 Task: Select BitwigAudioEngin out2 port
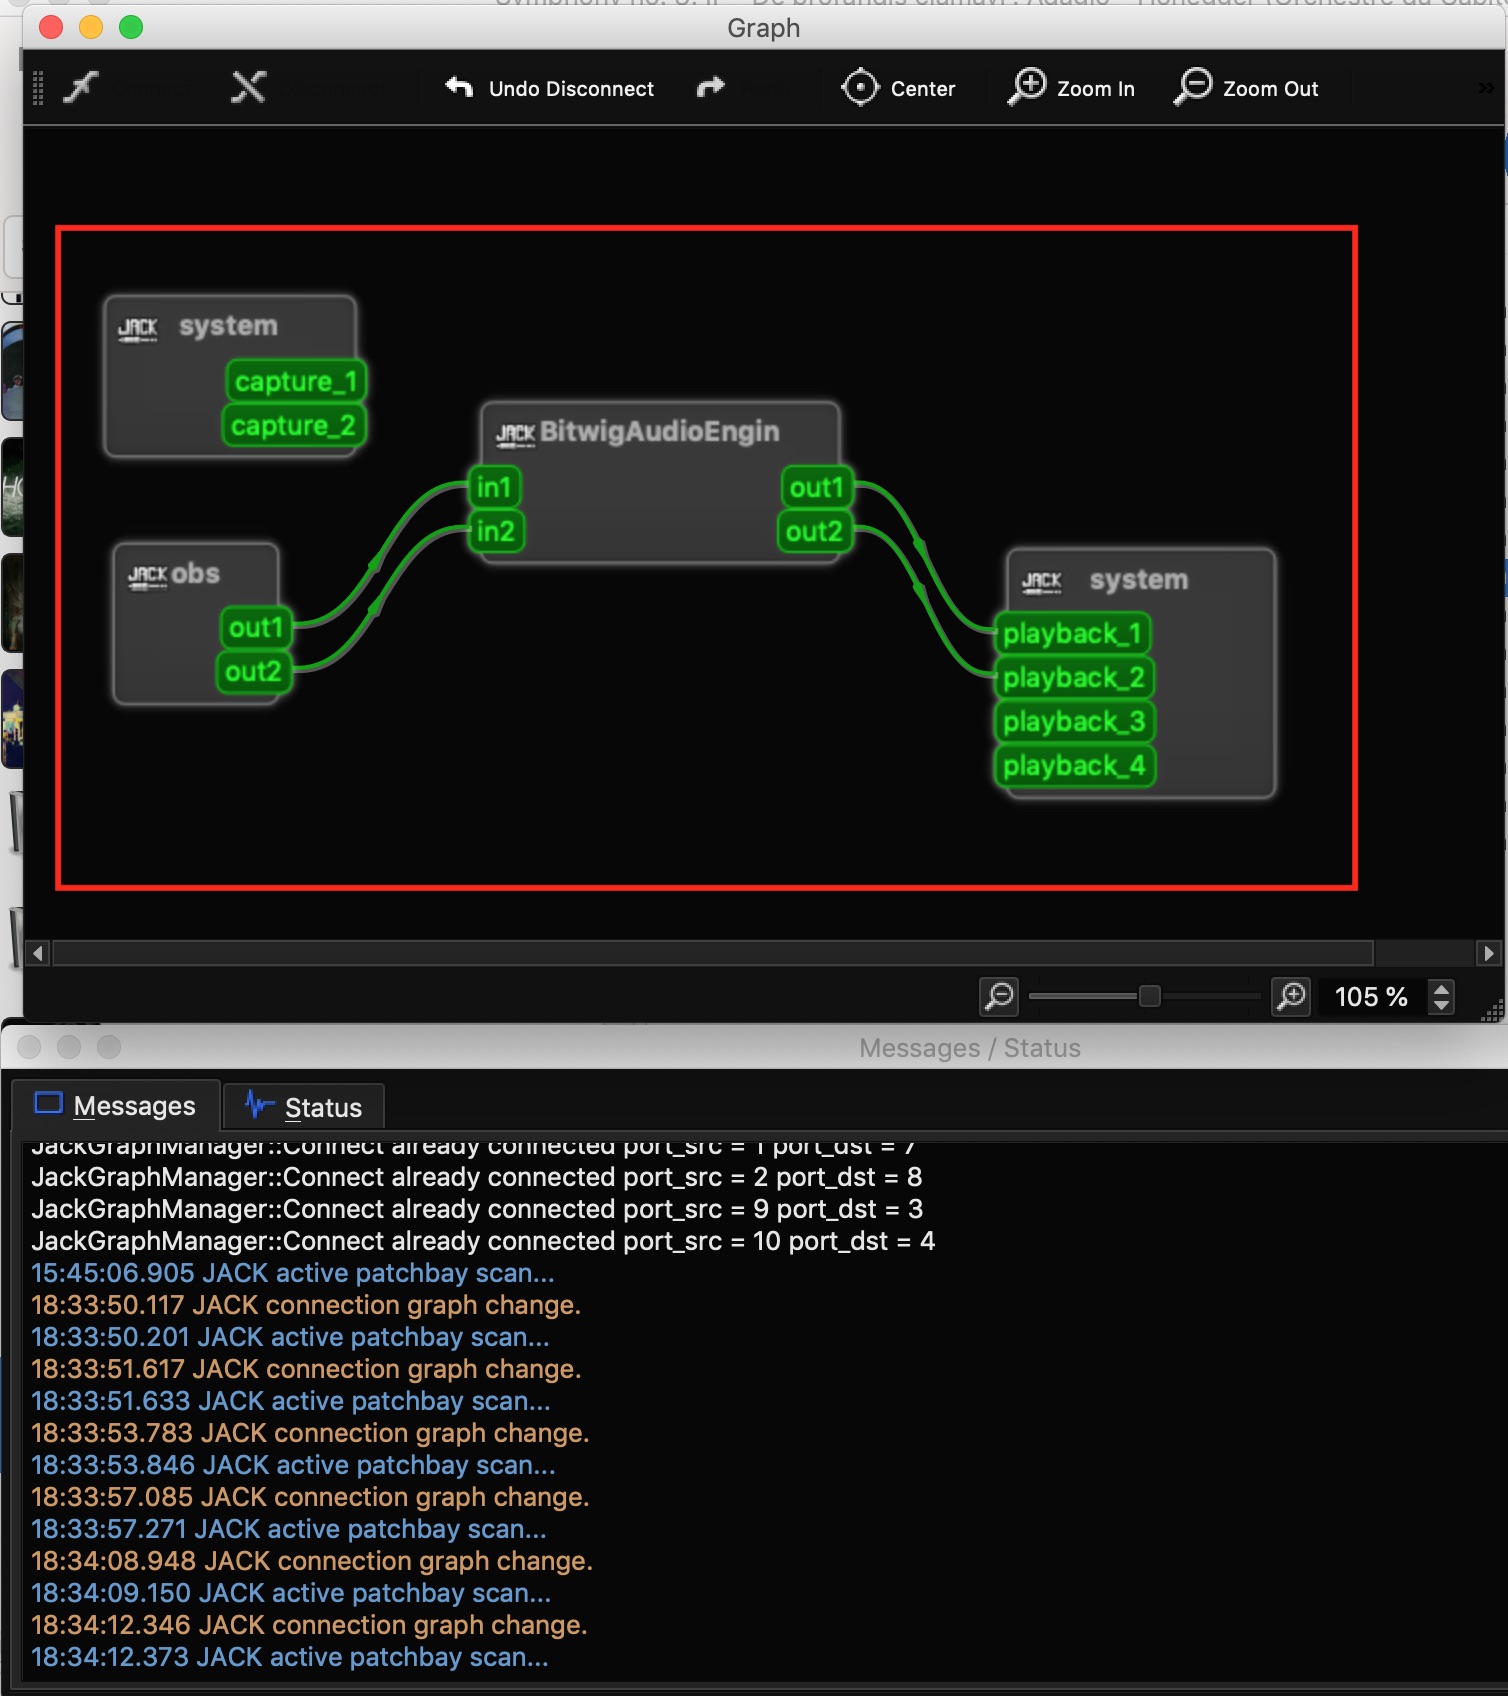pos(814,531)
